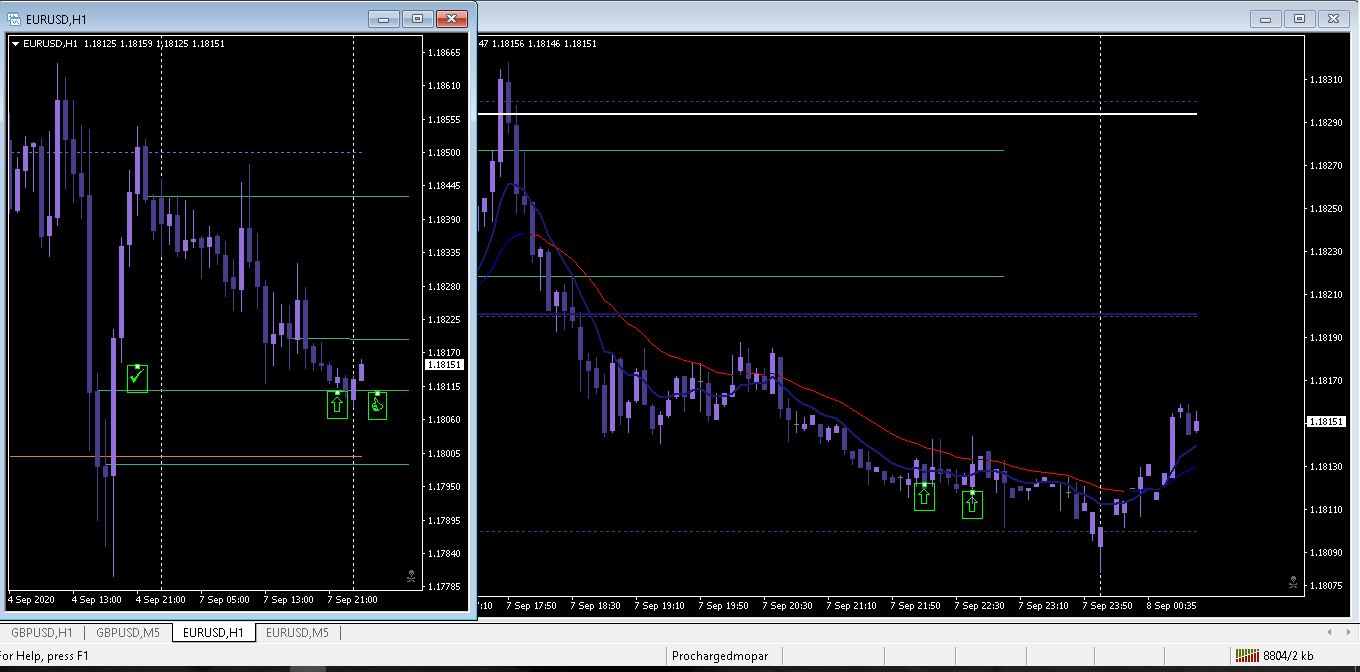Click the 1.18151 price tag on left chart
This screenshot has height=672, width=1360.
coord(444,365)
